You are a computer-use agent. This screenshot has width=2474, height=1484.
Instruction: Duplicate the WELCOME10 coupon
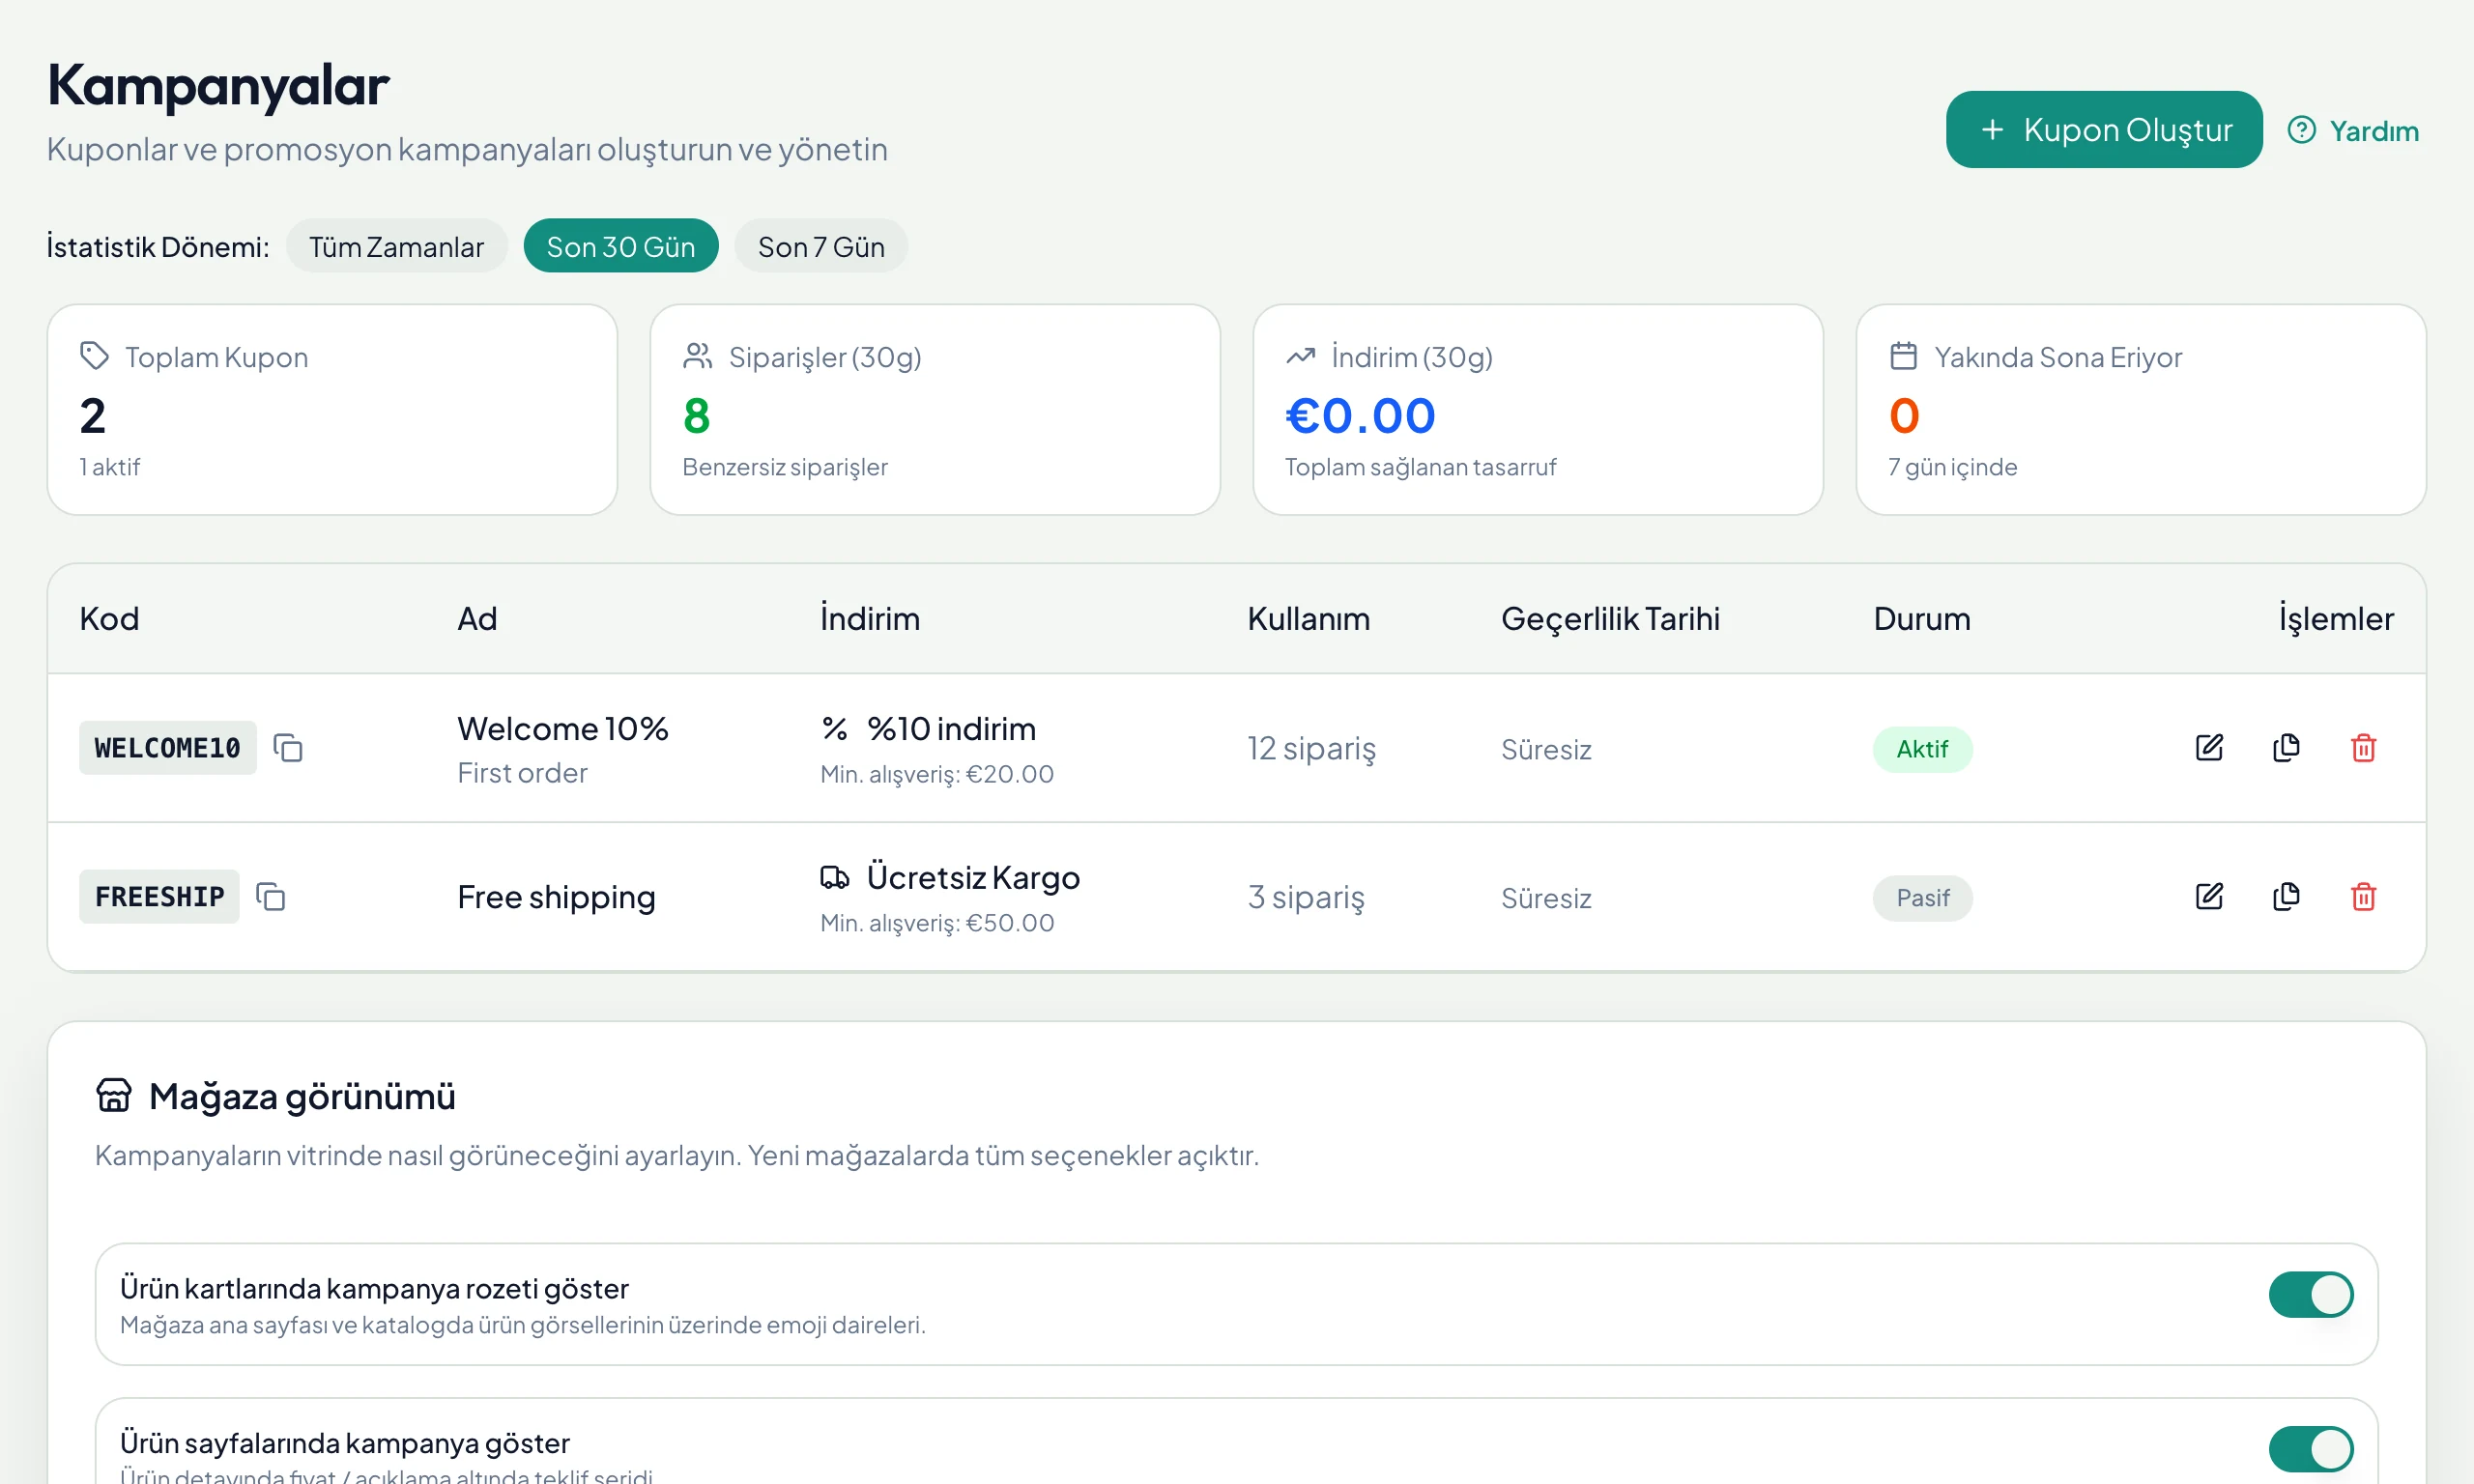click(x=2286, y=748)
